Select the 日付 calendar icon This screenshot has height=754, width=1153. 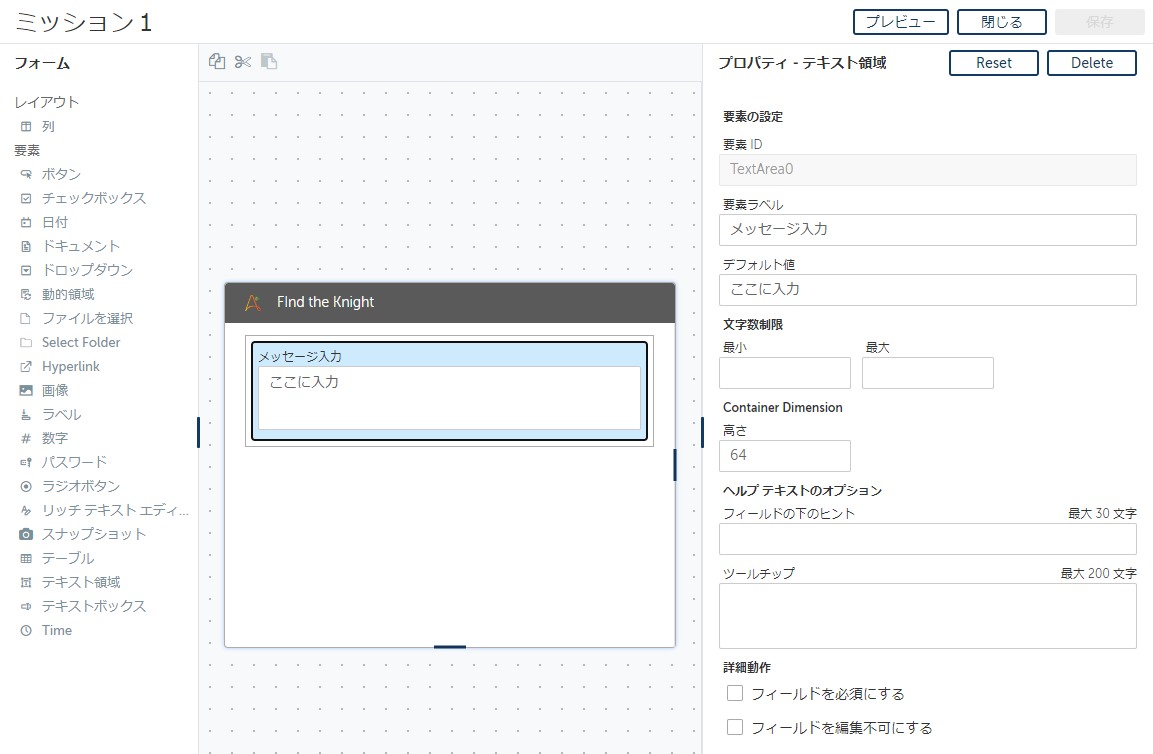[26, 222]
